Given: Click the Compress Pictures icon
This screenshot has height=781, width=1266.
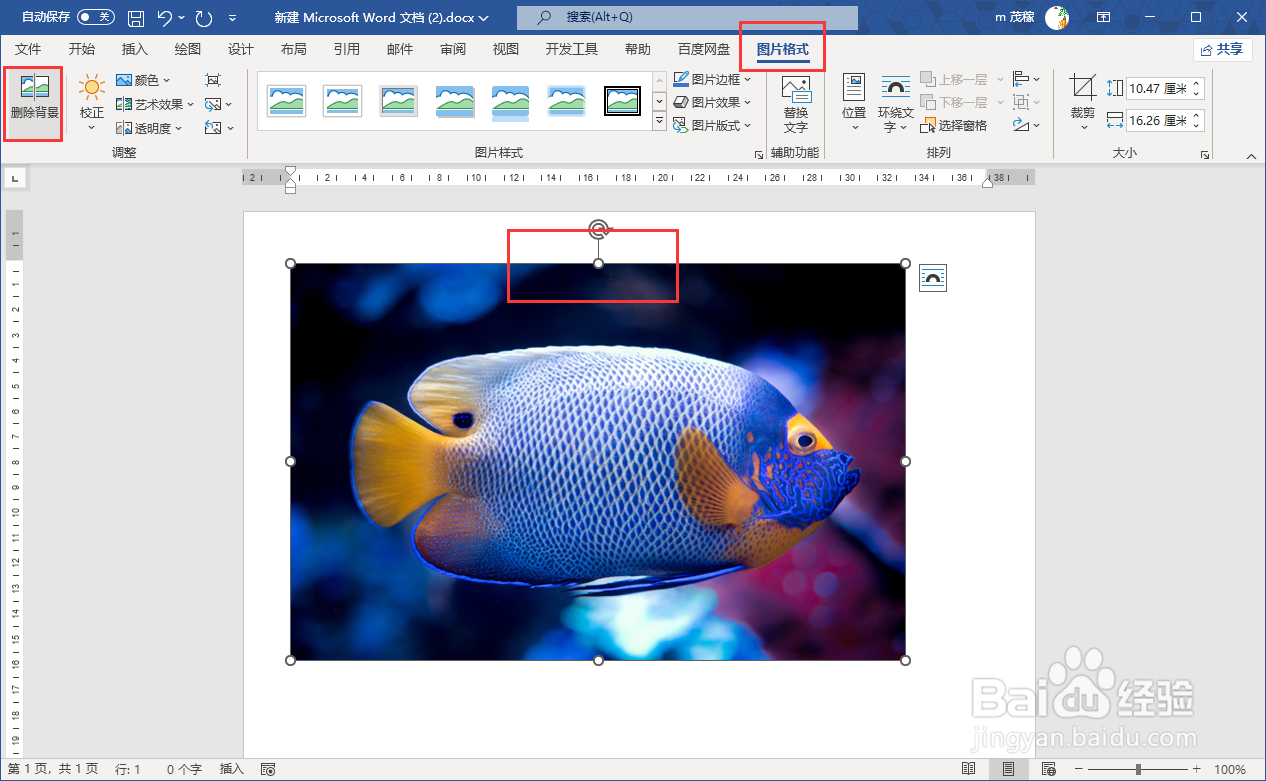Looking at the screenshot, I should pos(213,80).
